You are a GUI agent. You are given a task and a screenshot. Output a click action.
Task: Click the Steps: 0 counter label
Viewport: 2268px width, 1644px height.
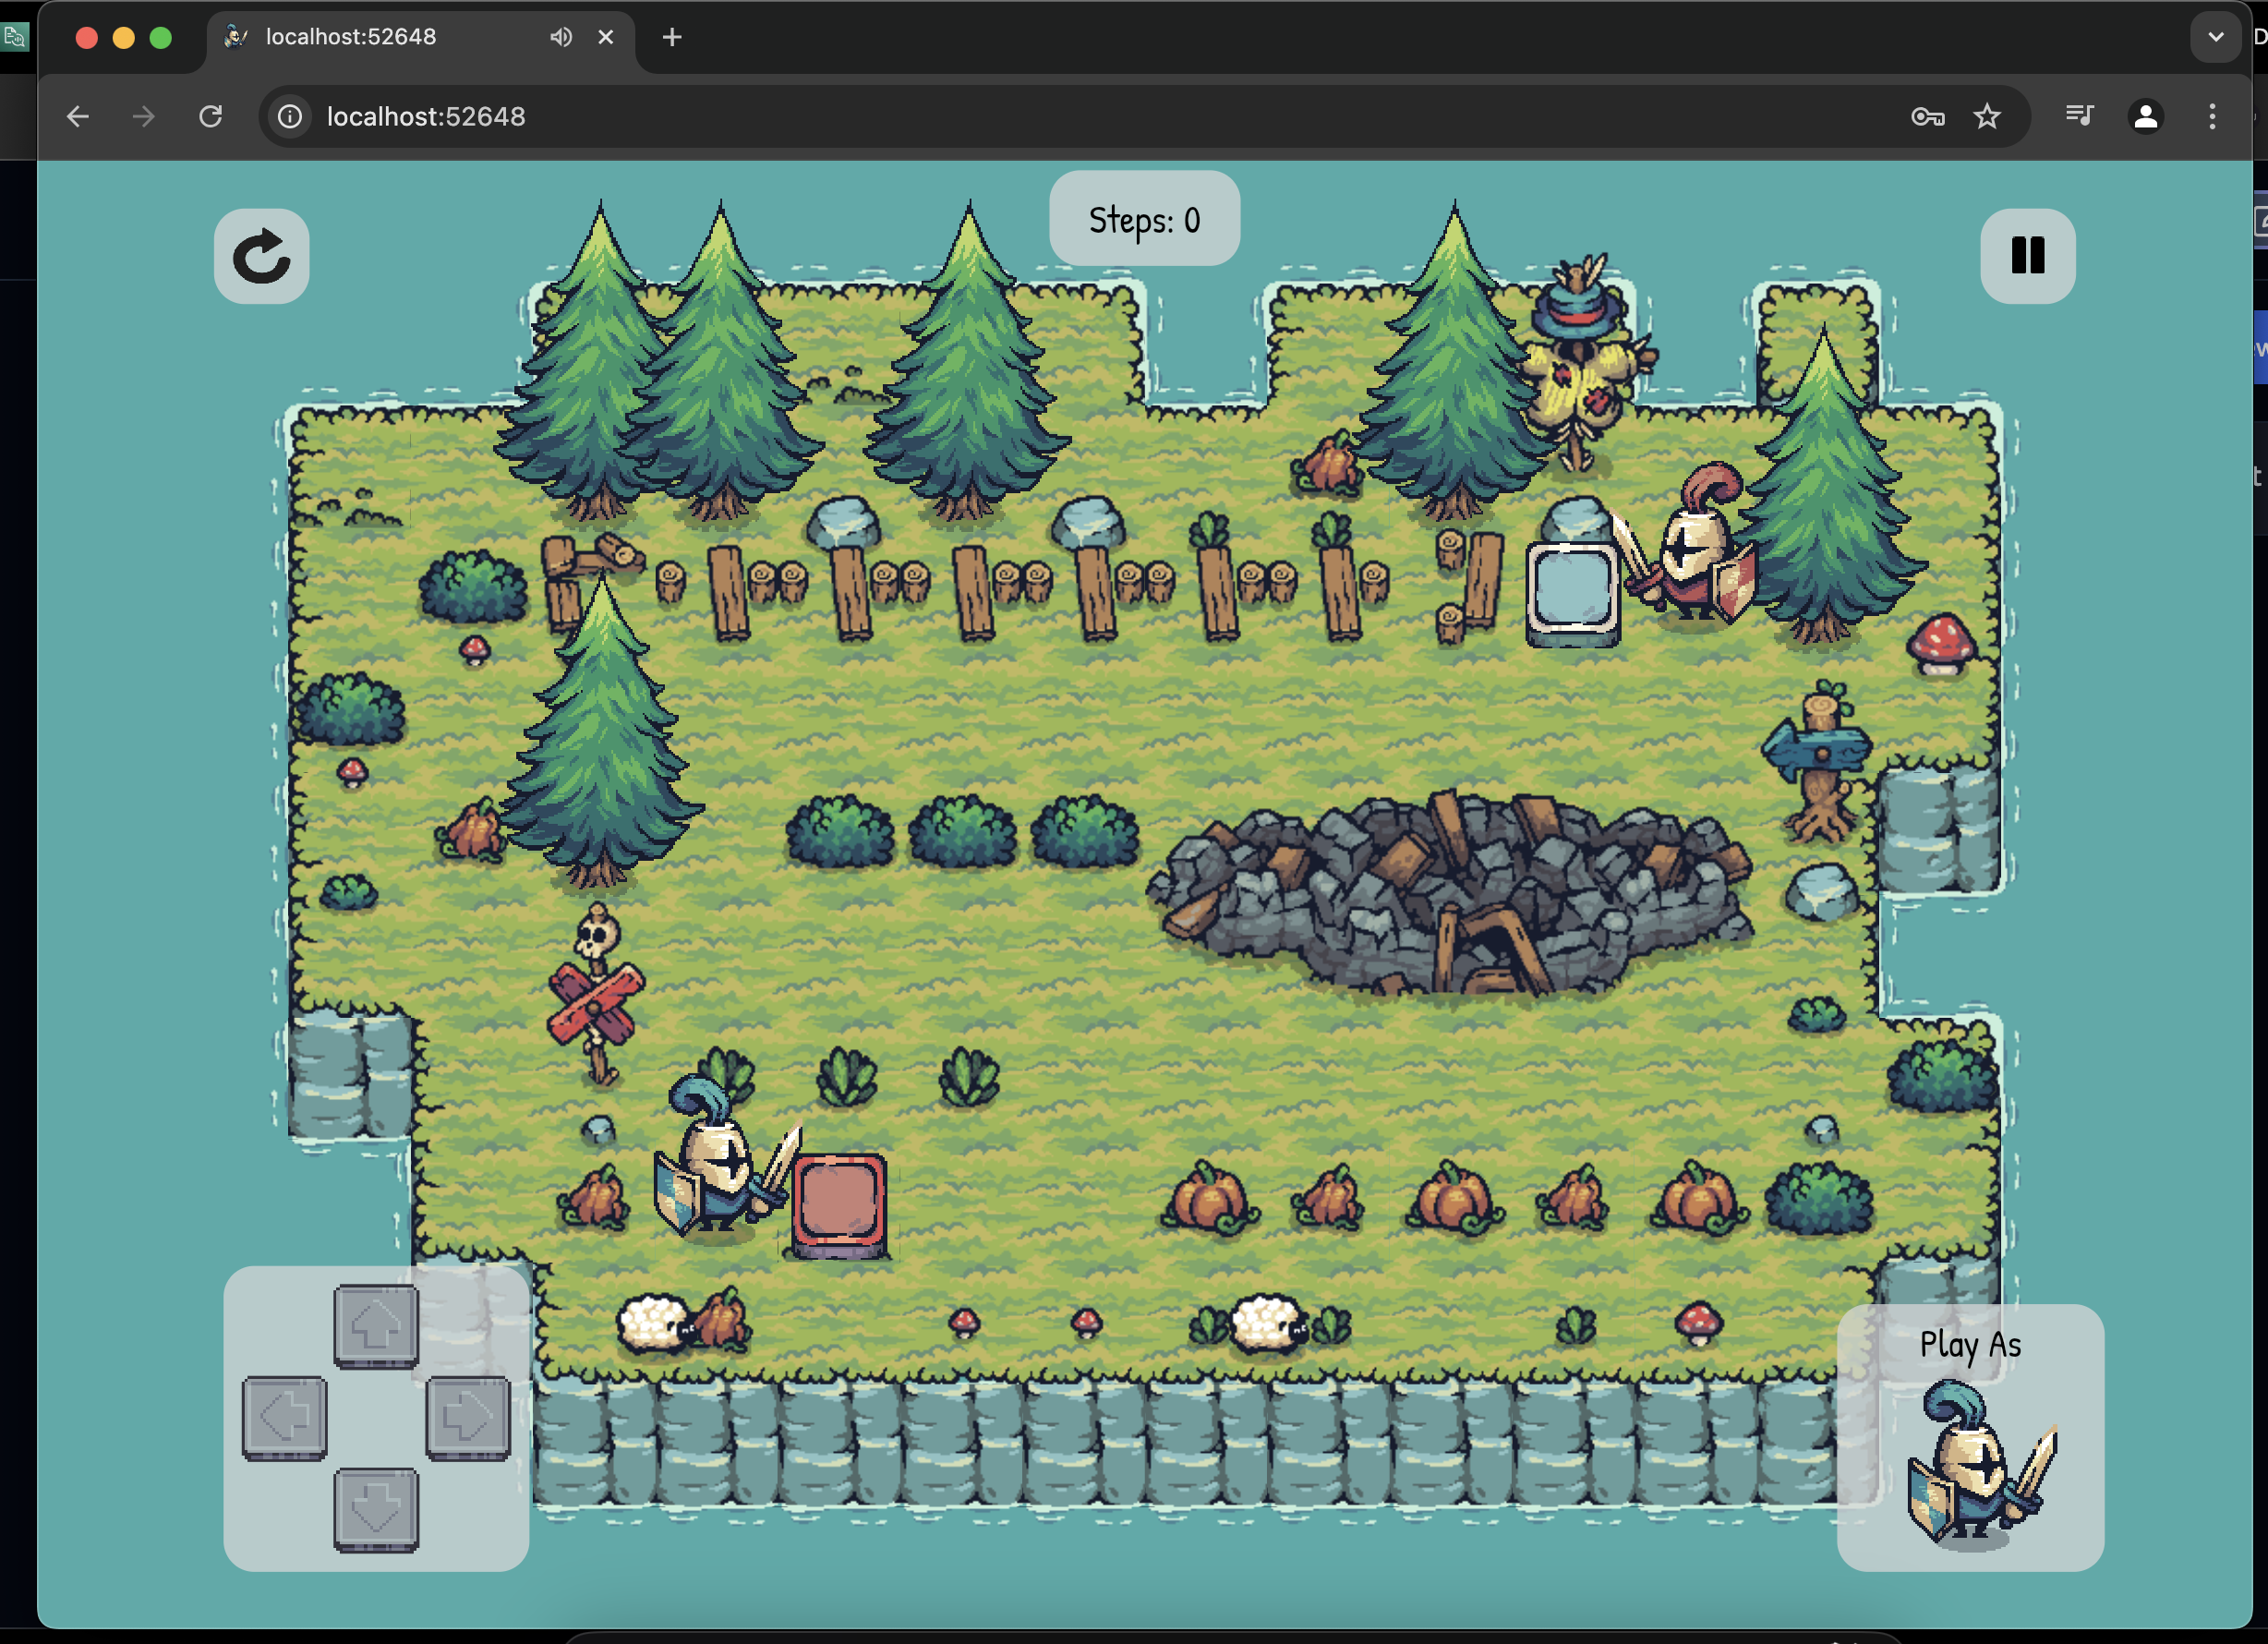coord(1144,219)
